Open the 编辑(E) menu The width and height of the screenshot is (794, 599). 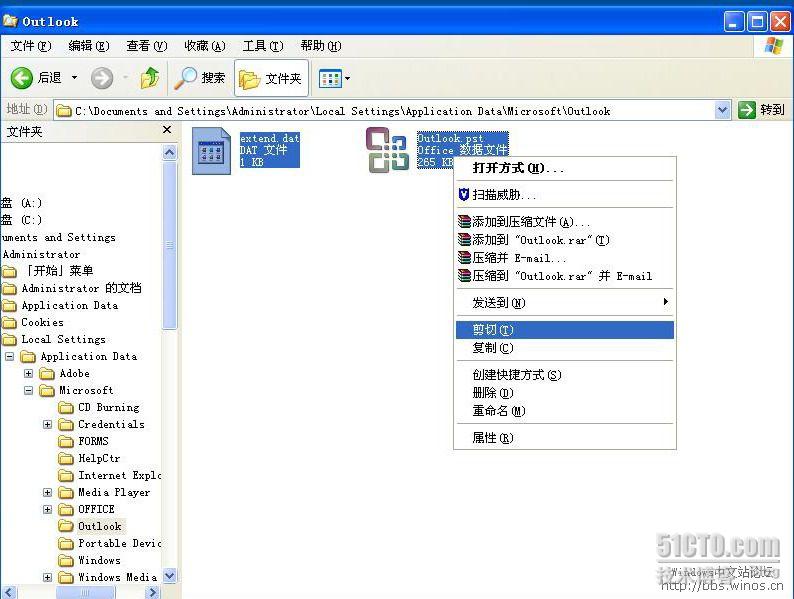(x=89, y=46)
